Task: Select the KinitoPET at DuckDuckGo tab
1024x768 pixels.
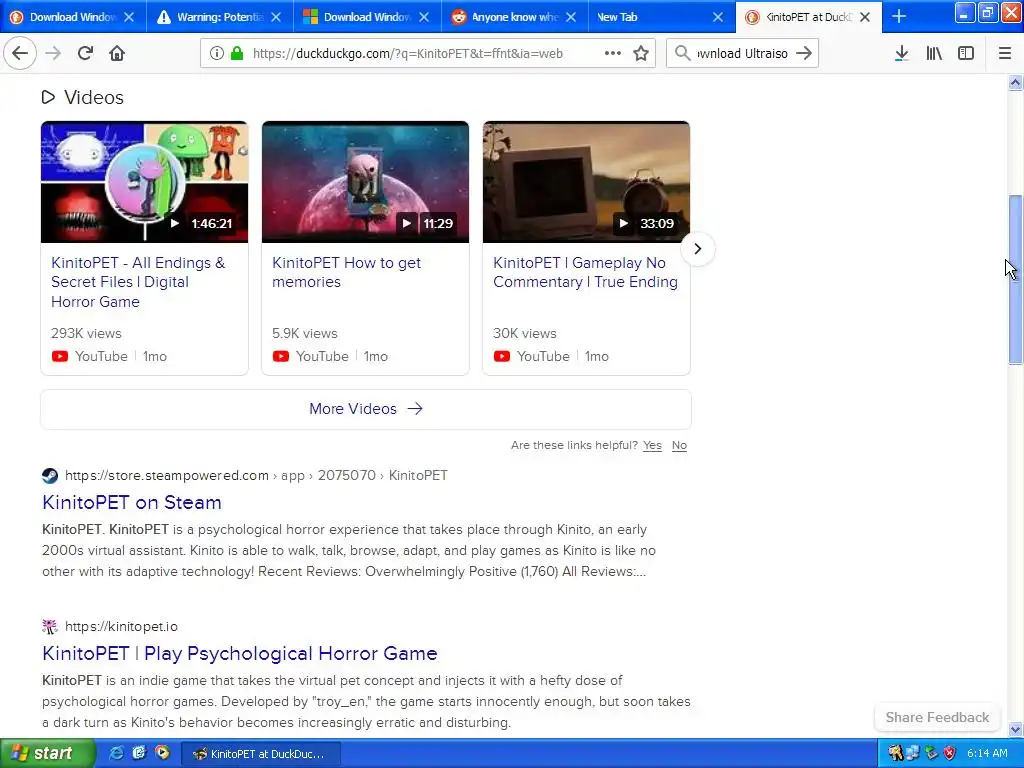Action: 808,17
